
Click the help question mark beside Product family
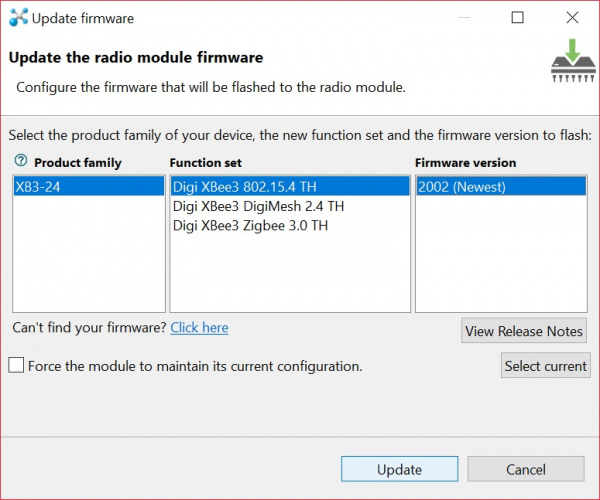[x=21, y=160]
